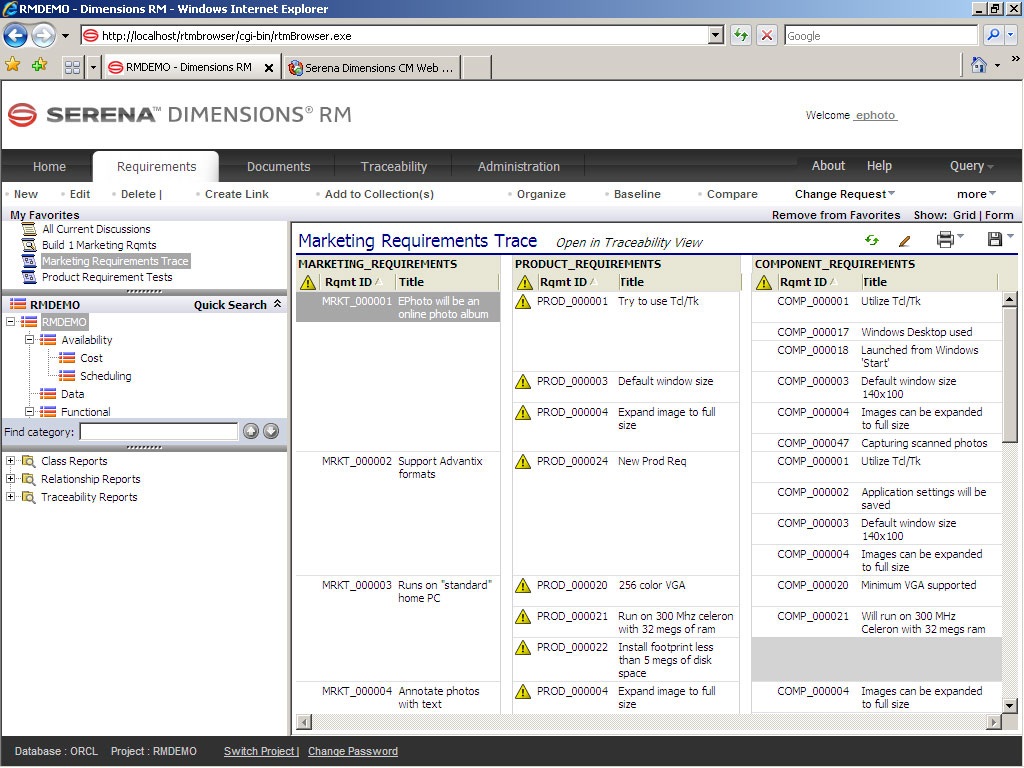1024x768 pixels.
Task: Click the Google search input box
Action: [881, 35]
